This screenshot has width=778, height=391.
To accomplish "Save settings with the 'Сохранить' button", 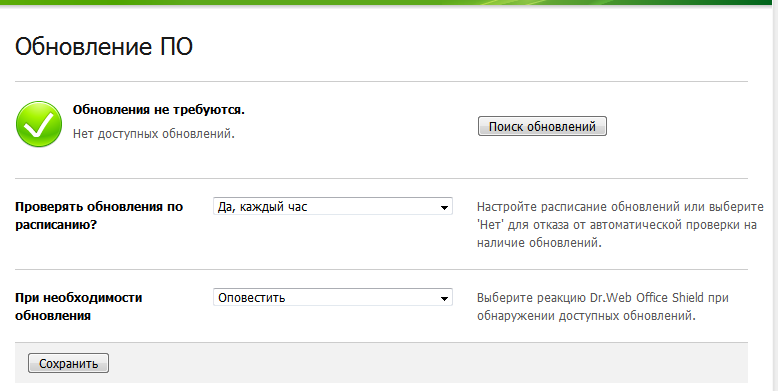I will tap(68, 363).
